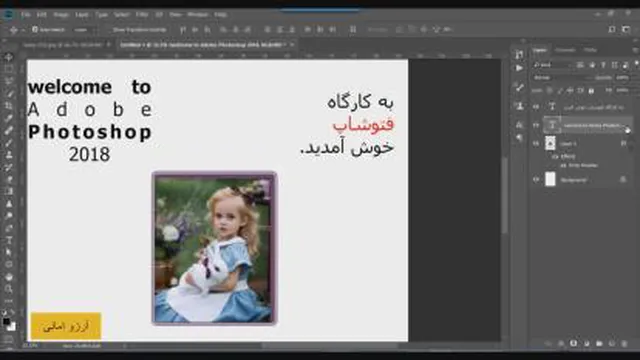Click the Background layer thumbnail

(550, 179)
